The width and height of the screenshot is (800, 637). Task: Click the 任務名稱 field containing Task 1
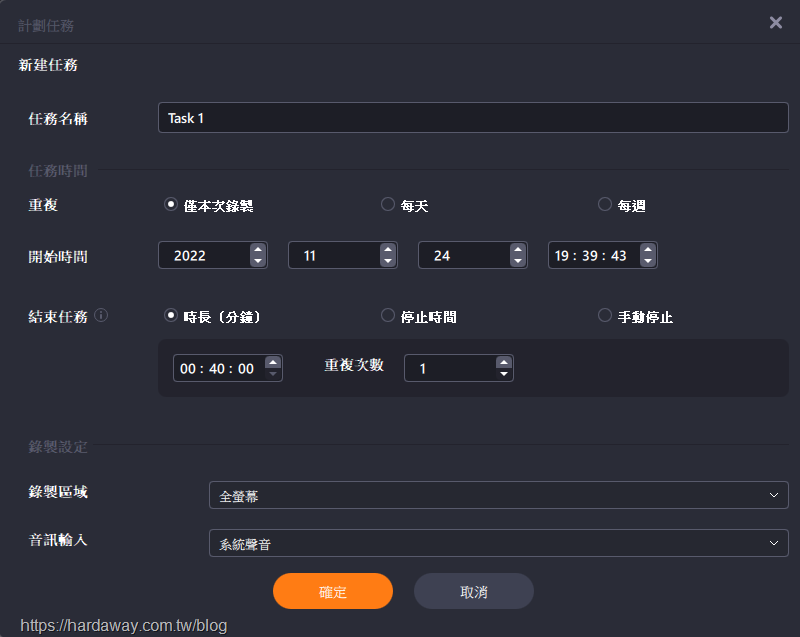(473, 118)
